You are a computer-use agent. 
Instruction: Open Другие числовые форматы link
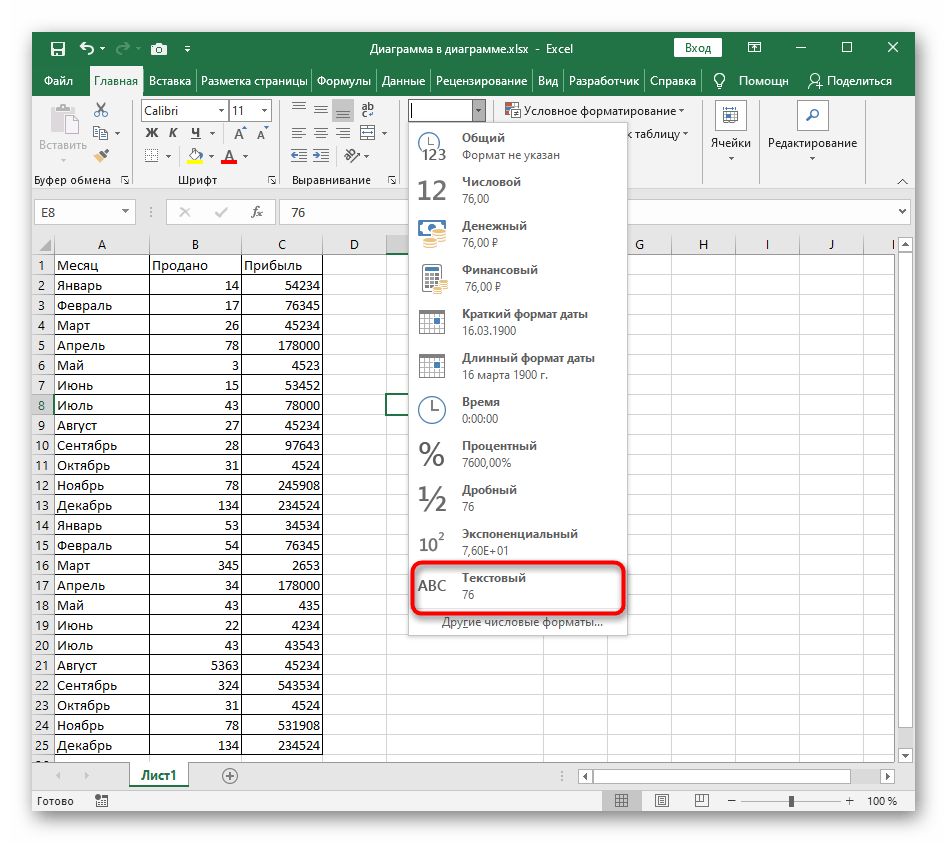tap(522, 622)
